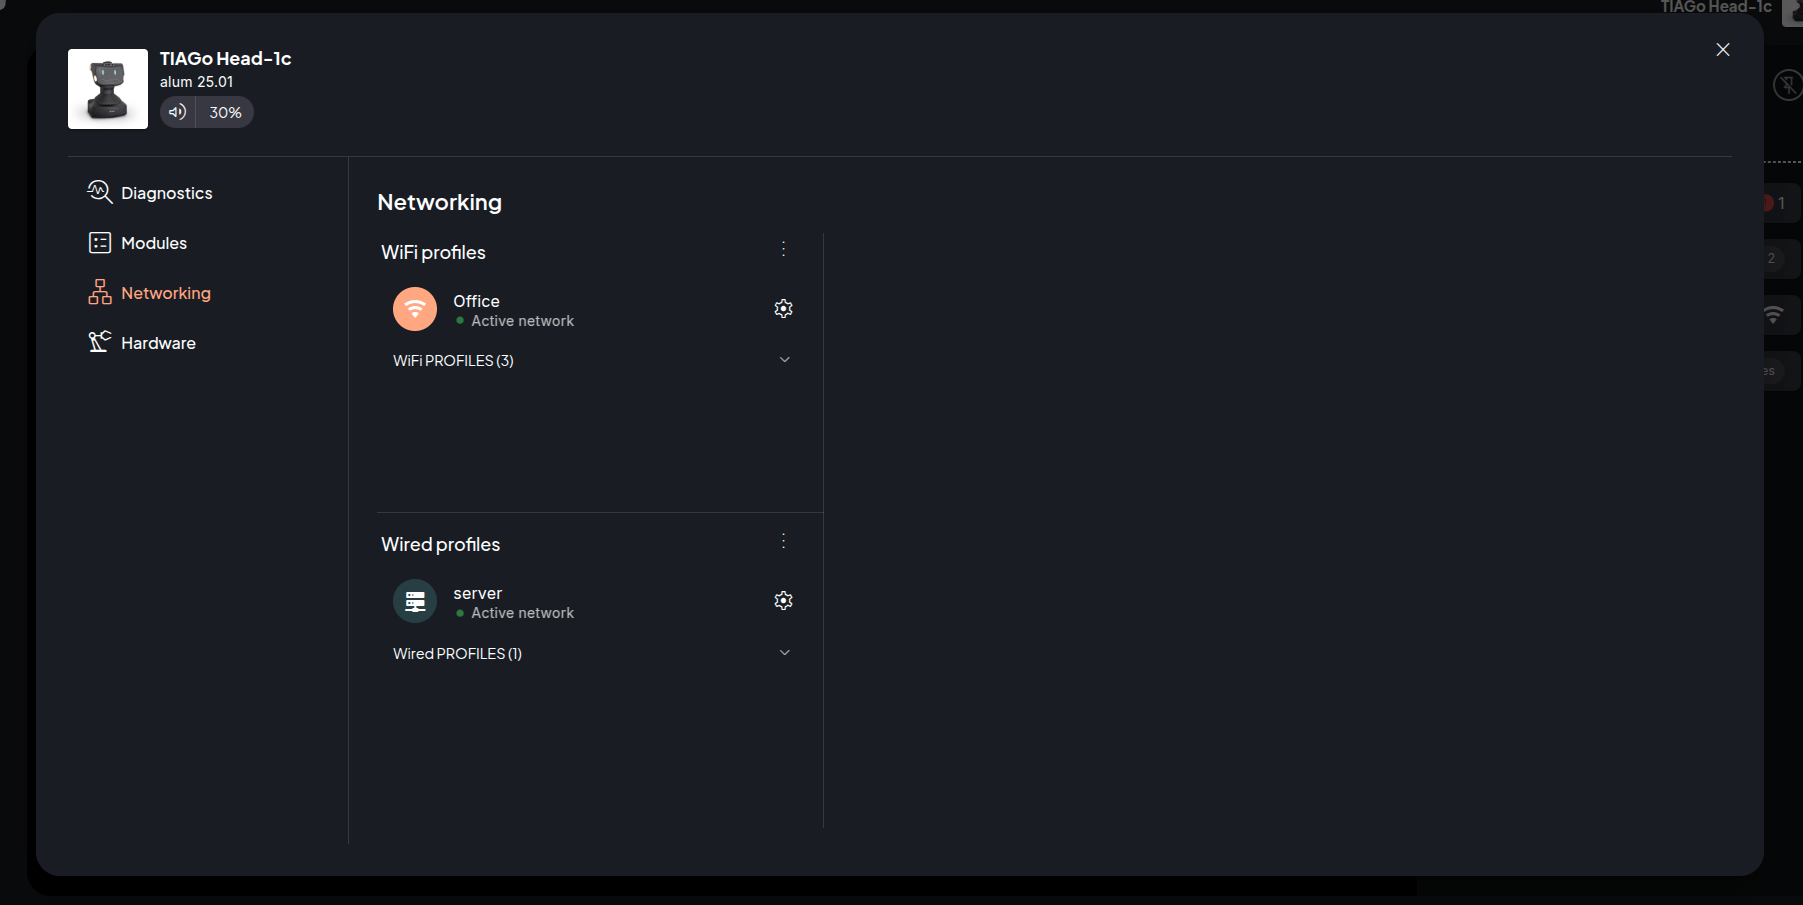Click the orange Office WiFi icon
This screenshot has width=1803, height=905.
[415, 309]
